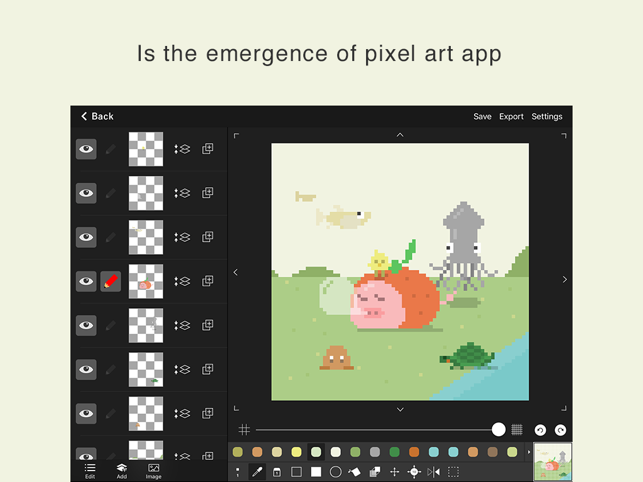Activate pencil edit on pale fish layer
This screenshot has height=482, width=643.
coord(111,237)
